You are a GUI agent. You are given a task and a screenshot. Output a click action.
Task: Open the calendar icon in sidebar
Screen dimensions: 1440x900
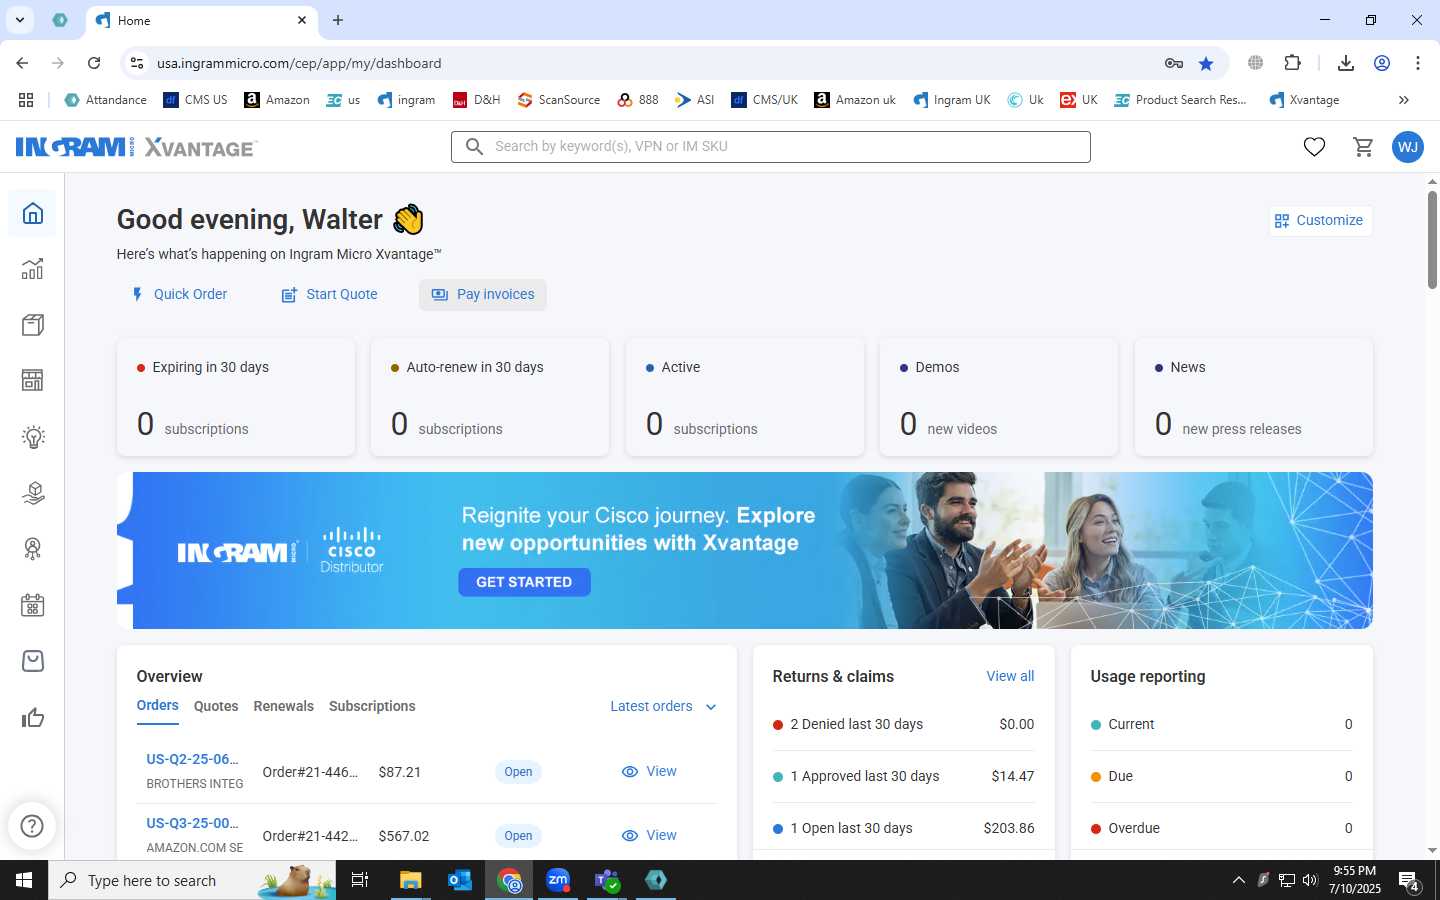(33, 605)
